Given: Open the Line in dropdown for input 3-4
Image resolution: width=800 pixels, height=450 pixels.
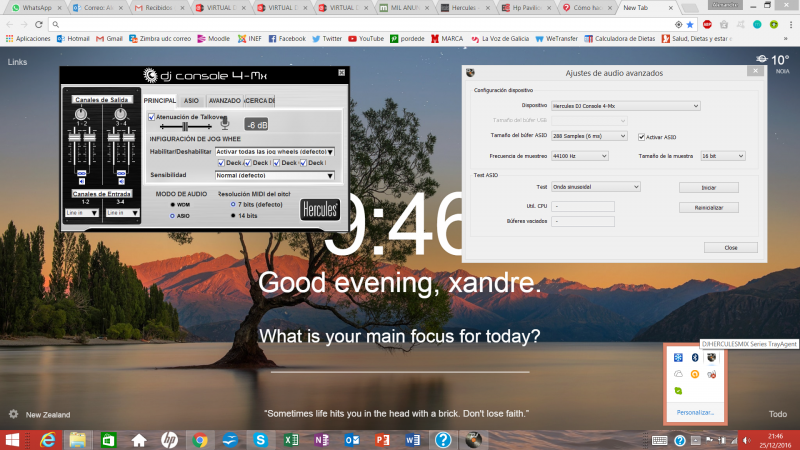Looking at the screenshot, I should tap(122, 213).
